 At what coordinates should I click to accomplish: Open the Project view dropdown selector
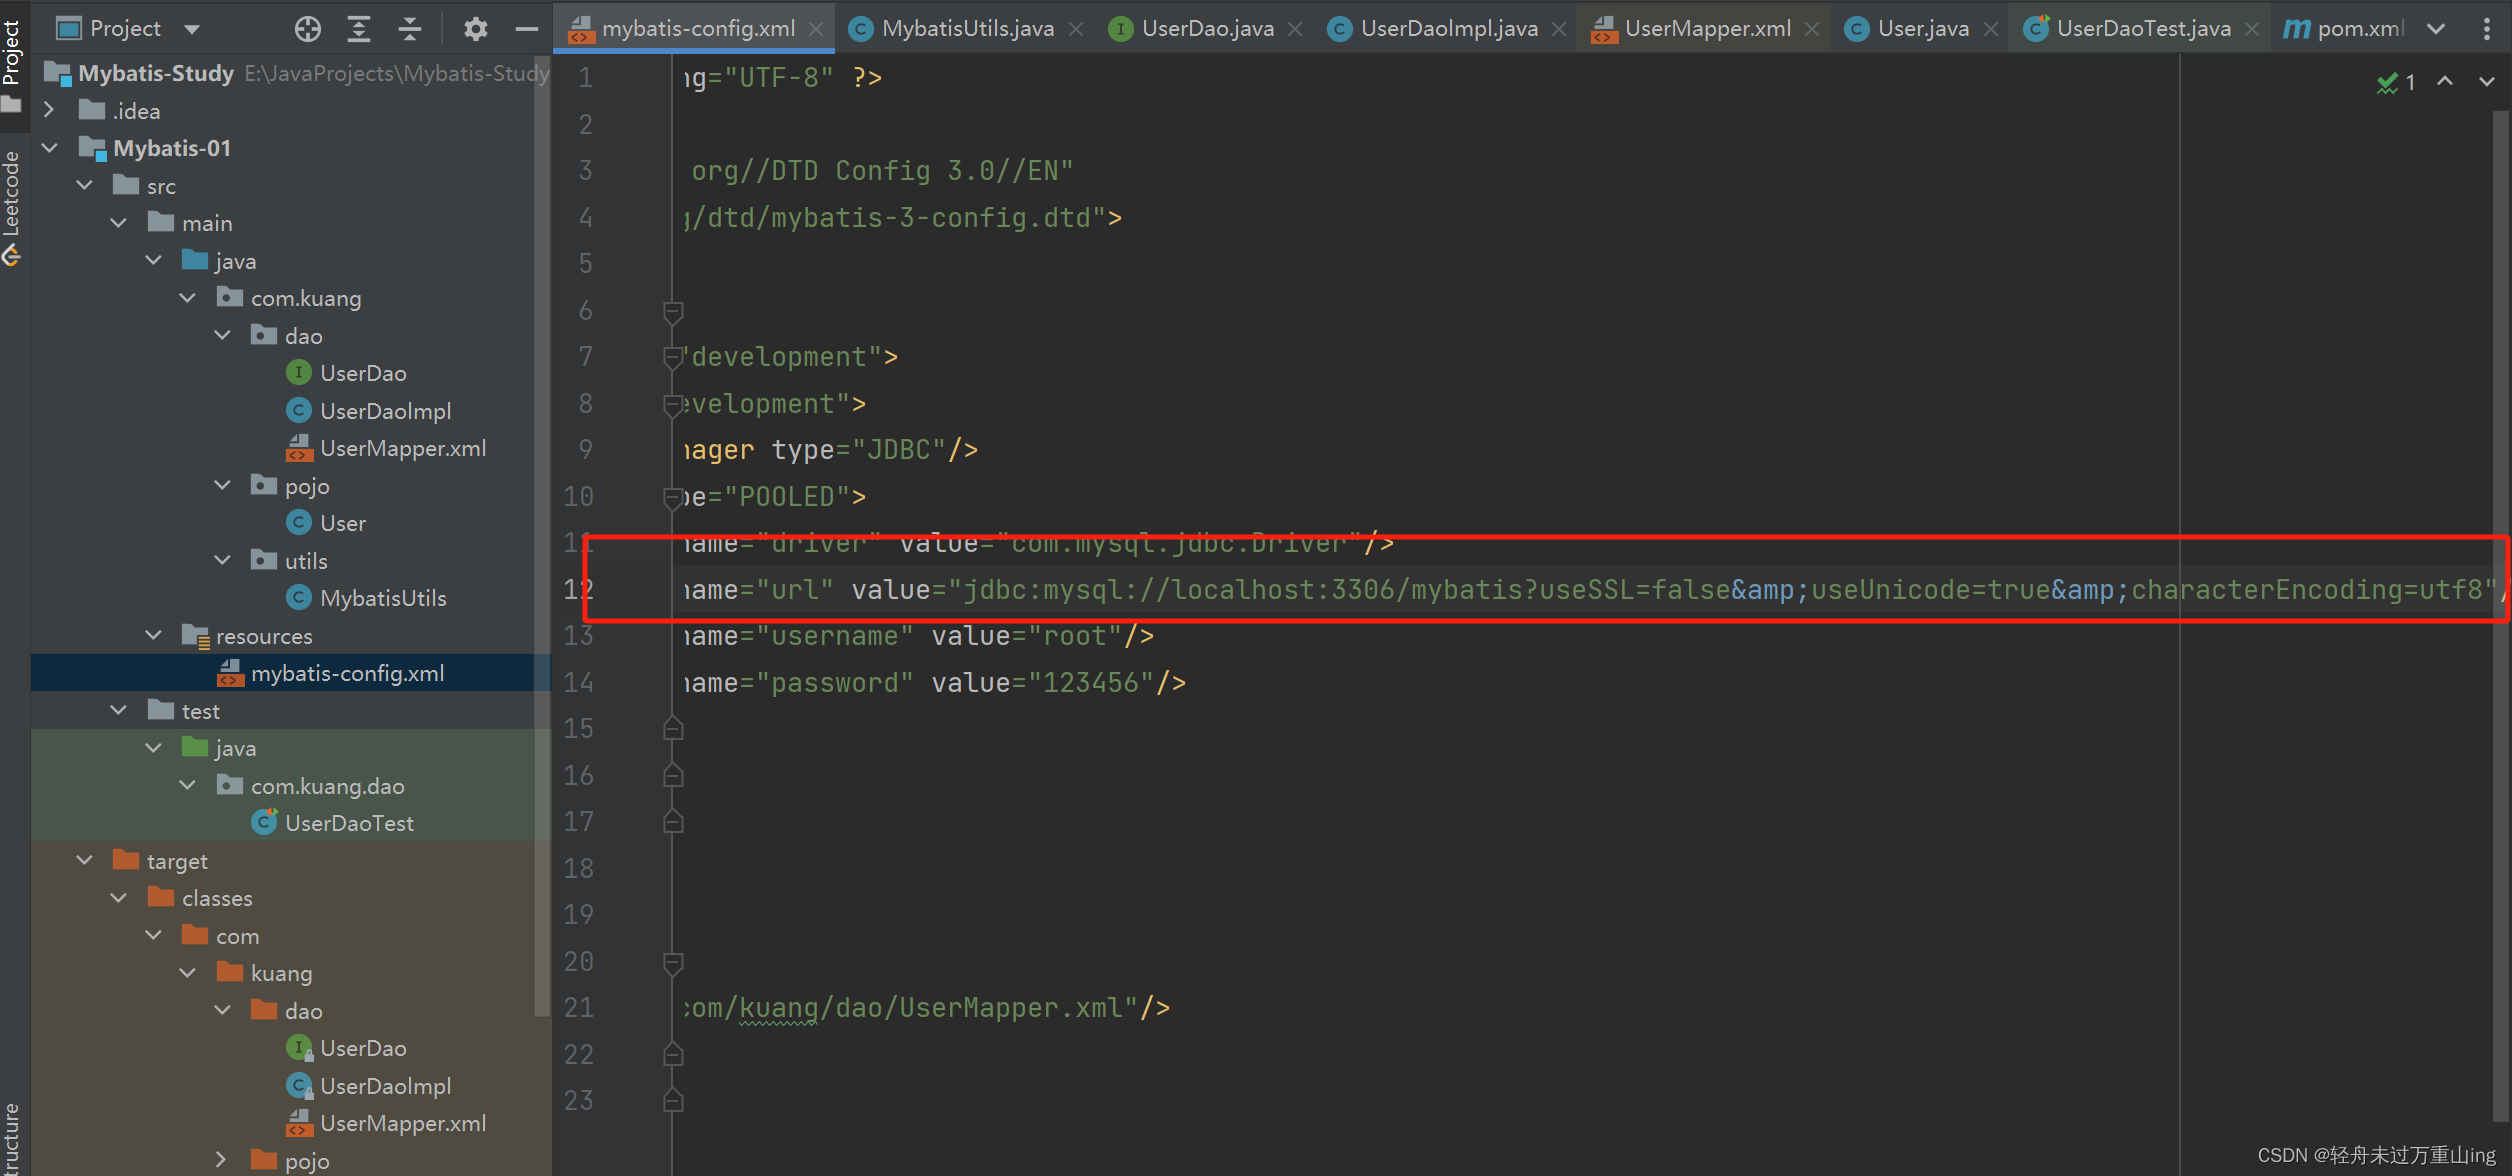(x=190, y=28)
